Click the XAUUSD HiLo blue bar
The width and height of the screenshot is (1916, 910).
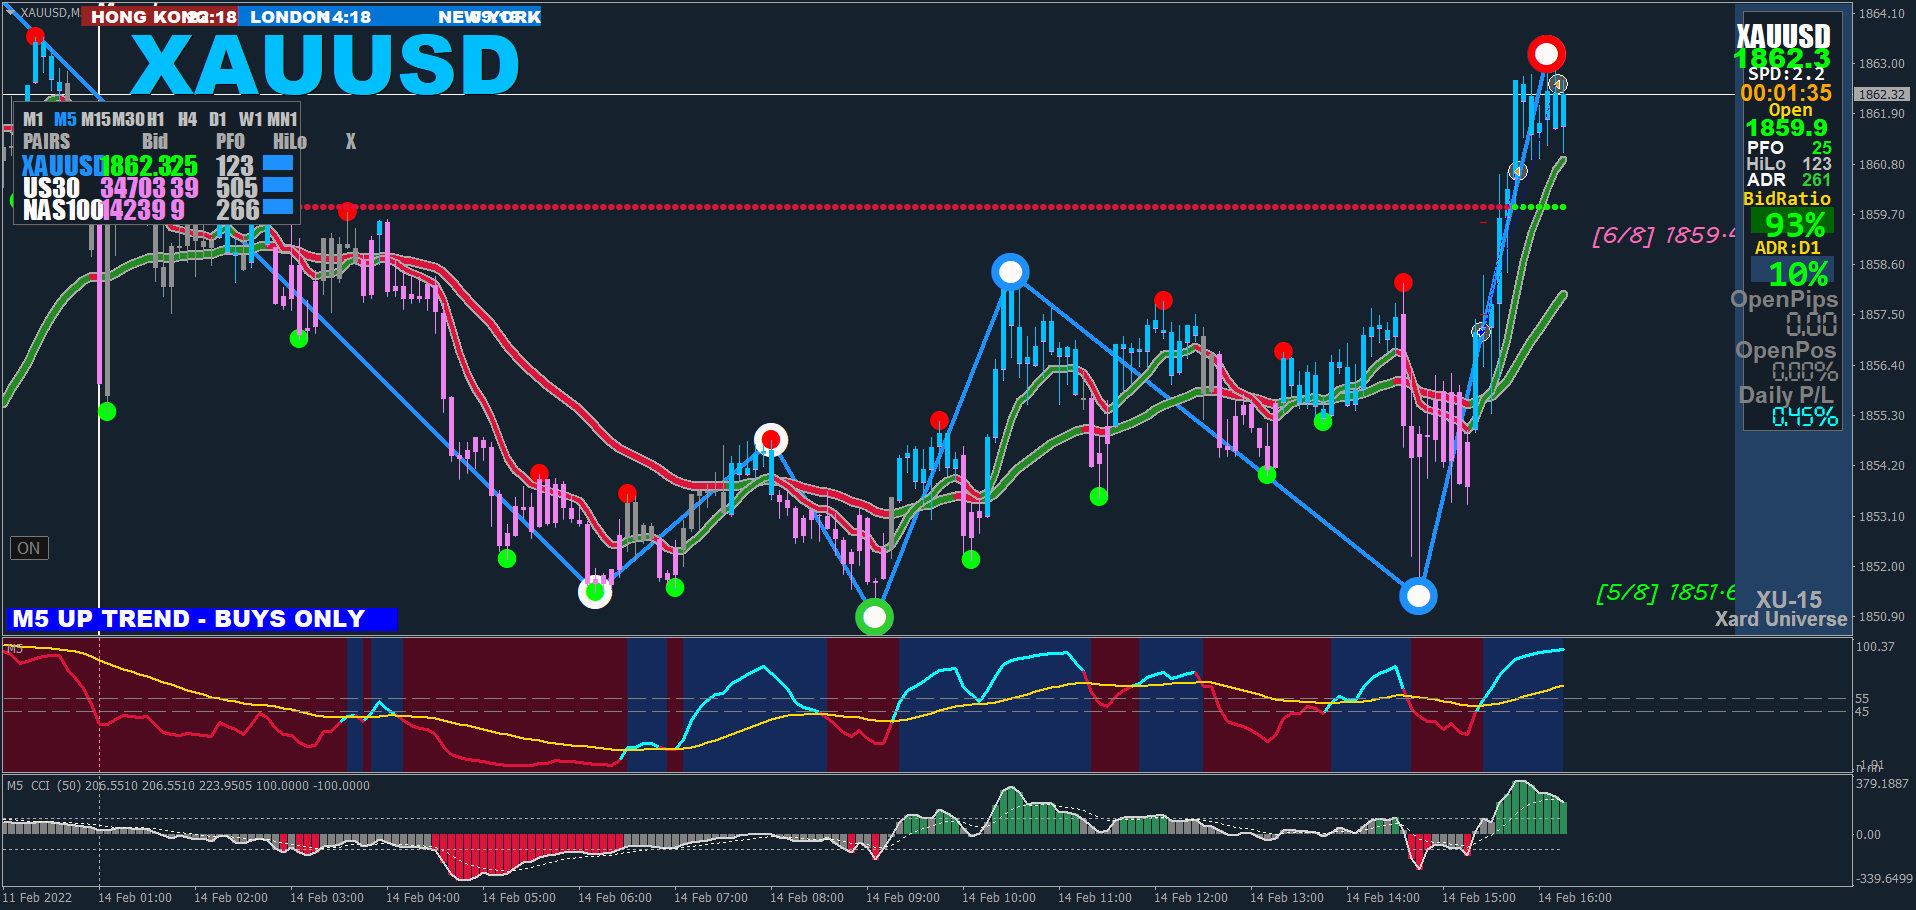click(x=278, y=163)
